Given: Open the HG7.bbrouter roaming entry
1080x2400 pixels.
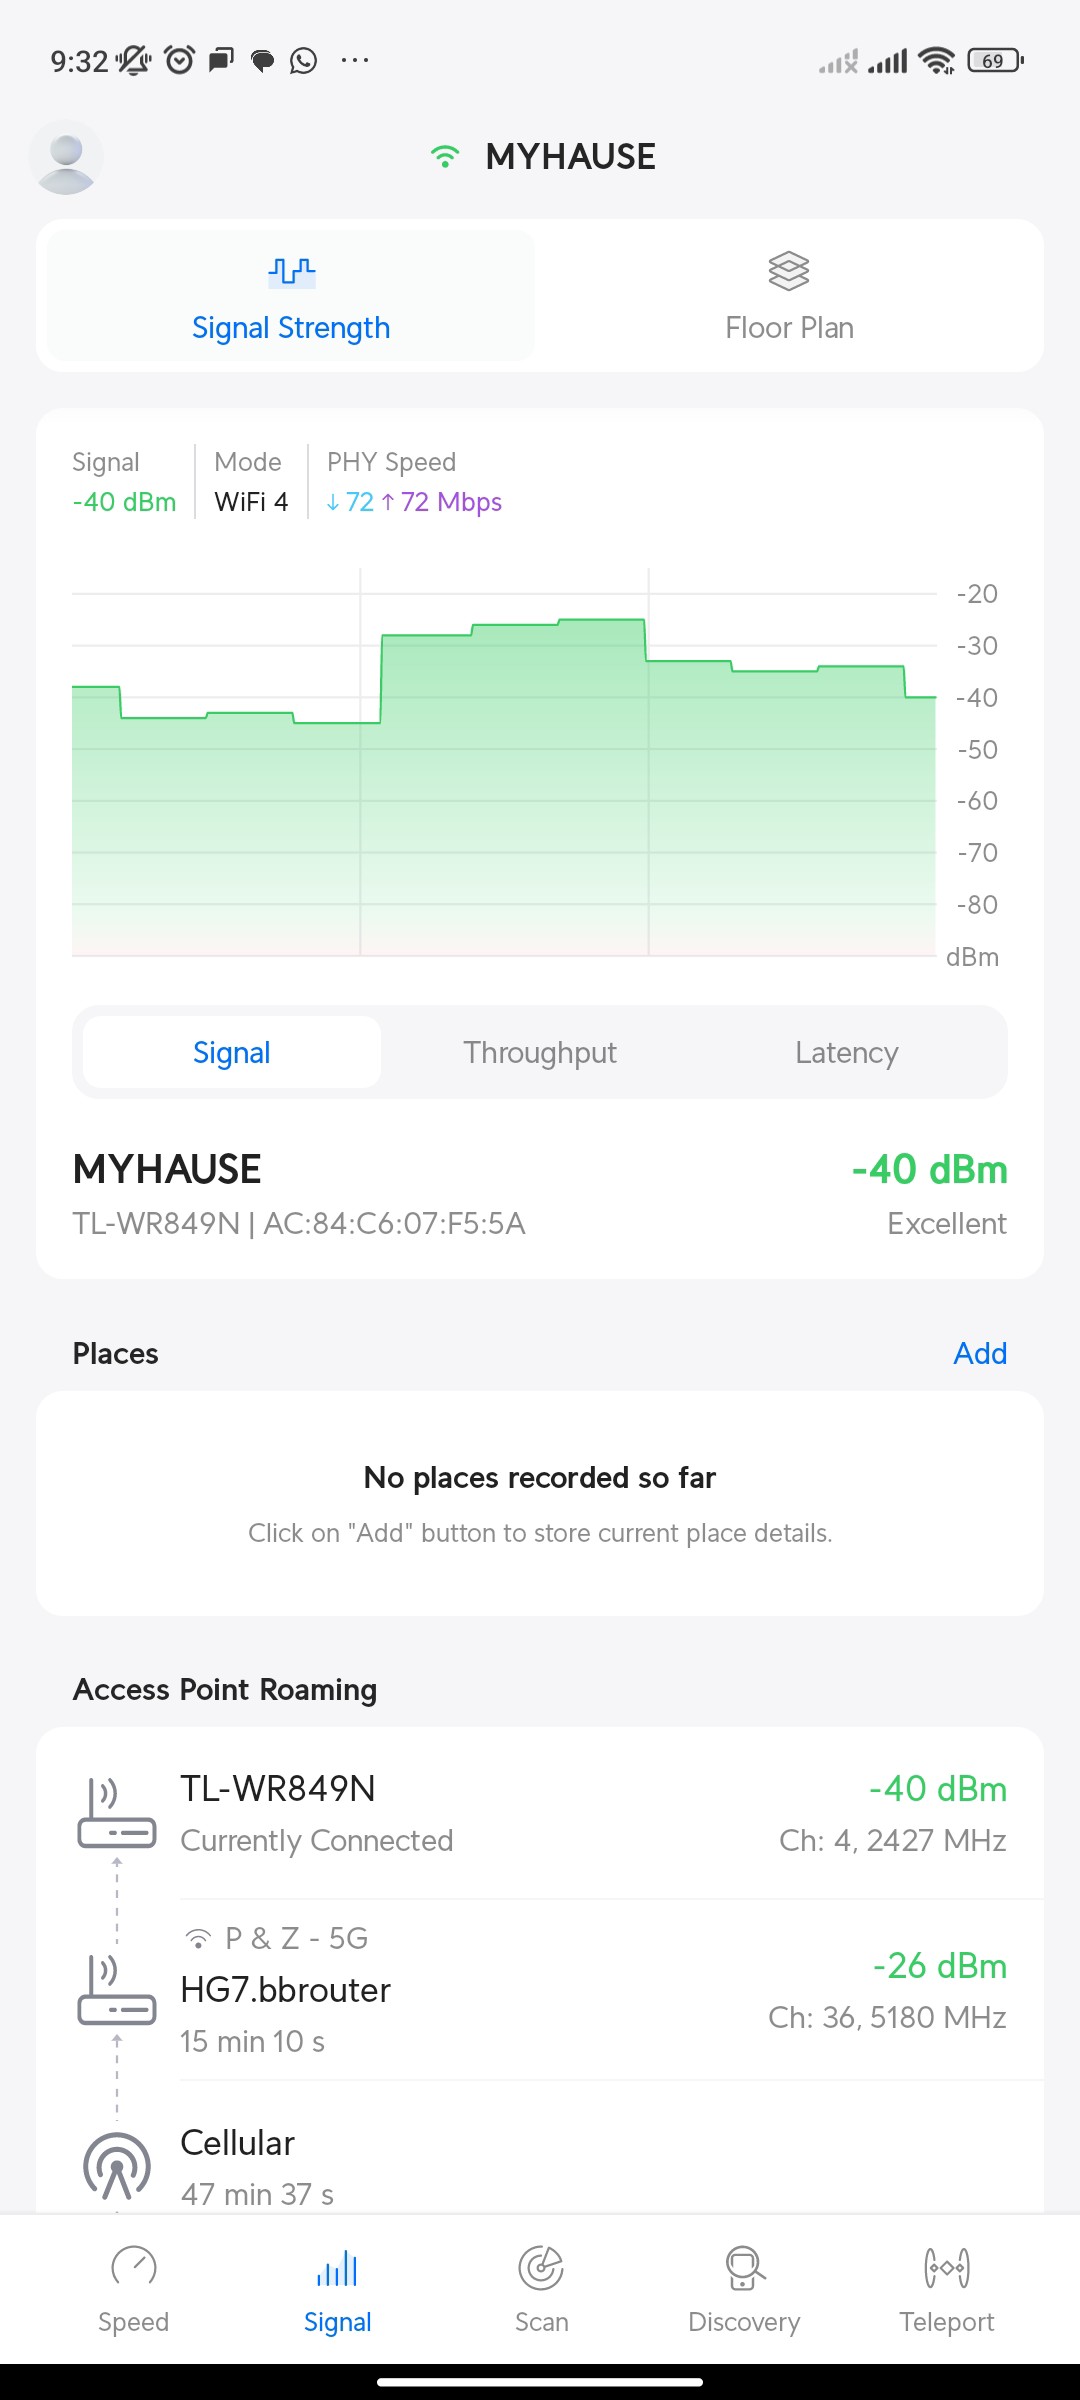Looking at the screenshot, I should (590, 1990).
